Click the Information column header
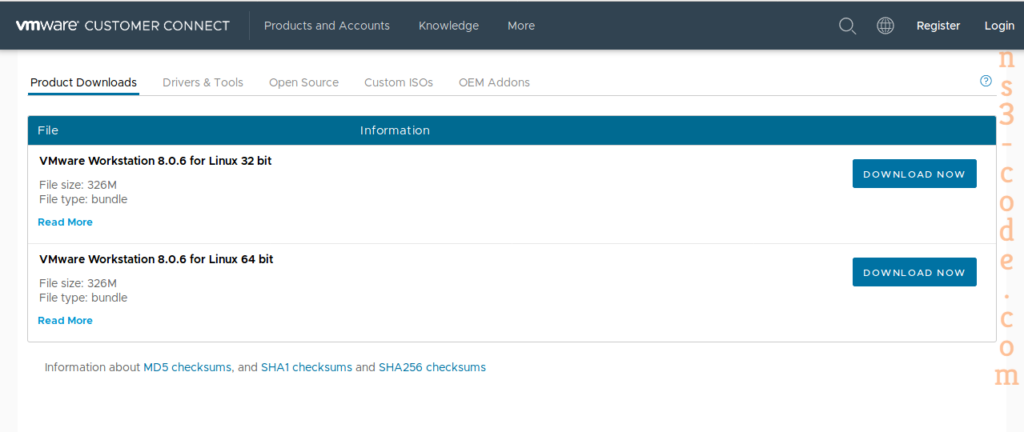The width and height of the screenshot is (1024, 432). coord(394,131)
